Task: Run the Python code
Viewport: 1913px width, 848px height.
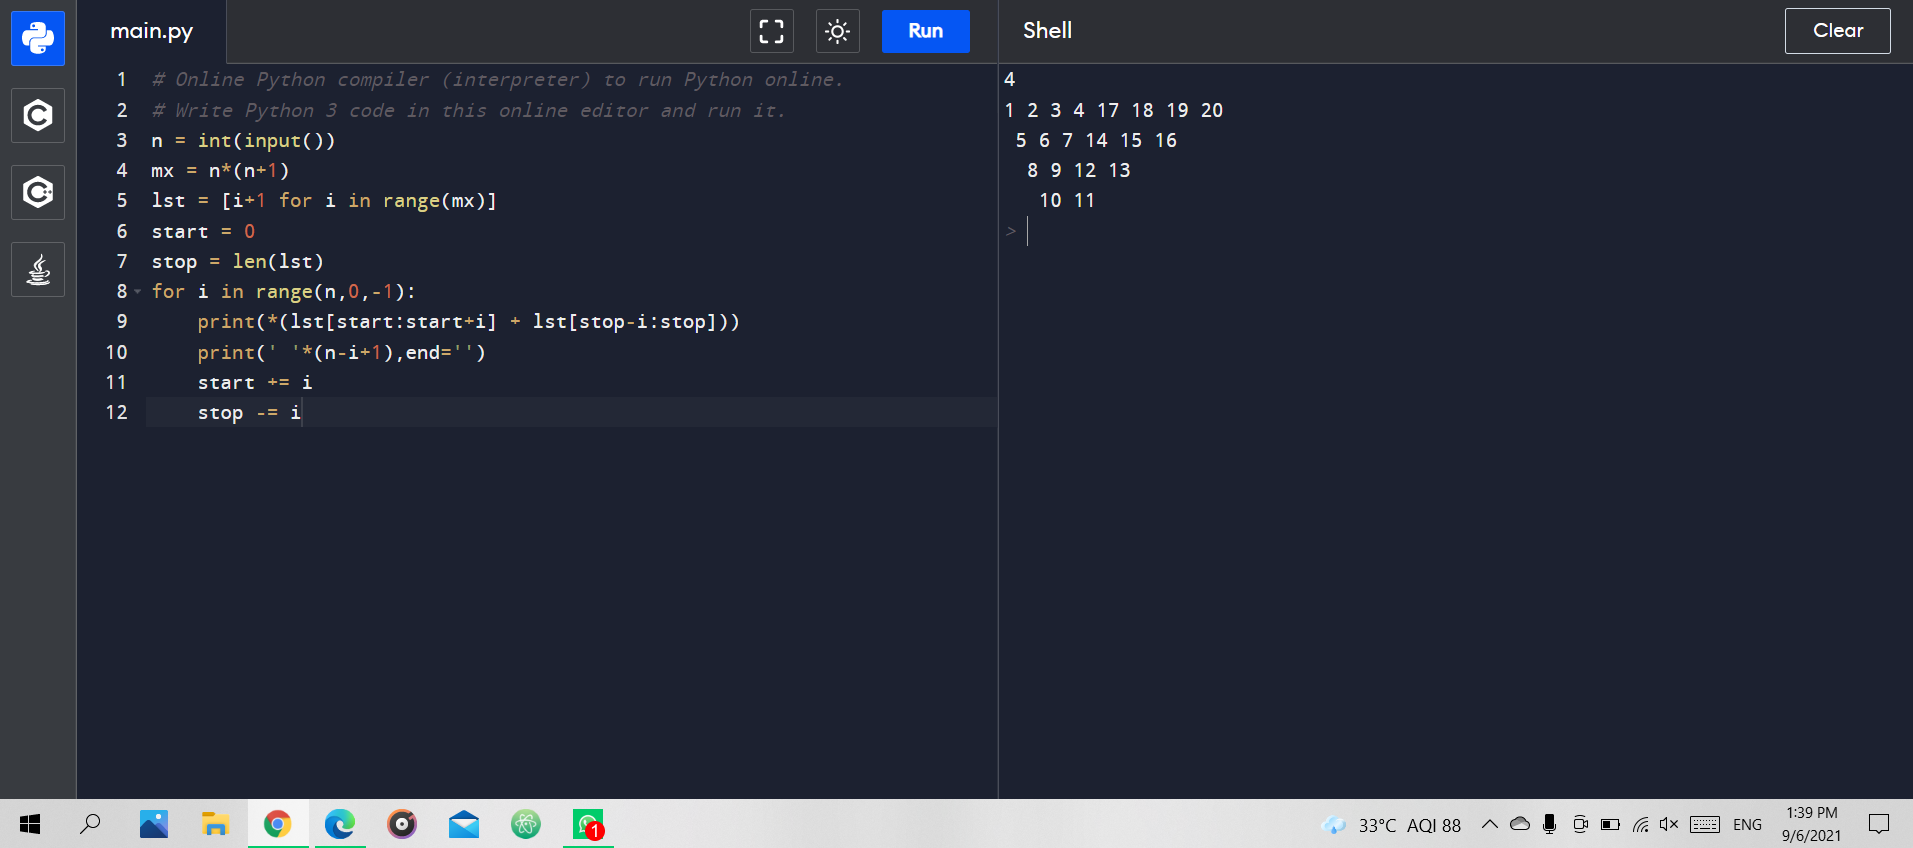Action: tap(925, 31)
